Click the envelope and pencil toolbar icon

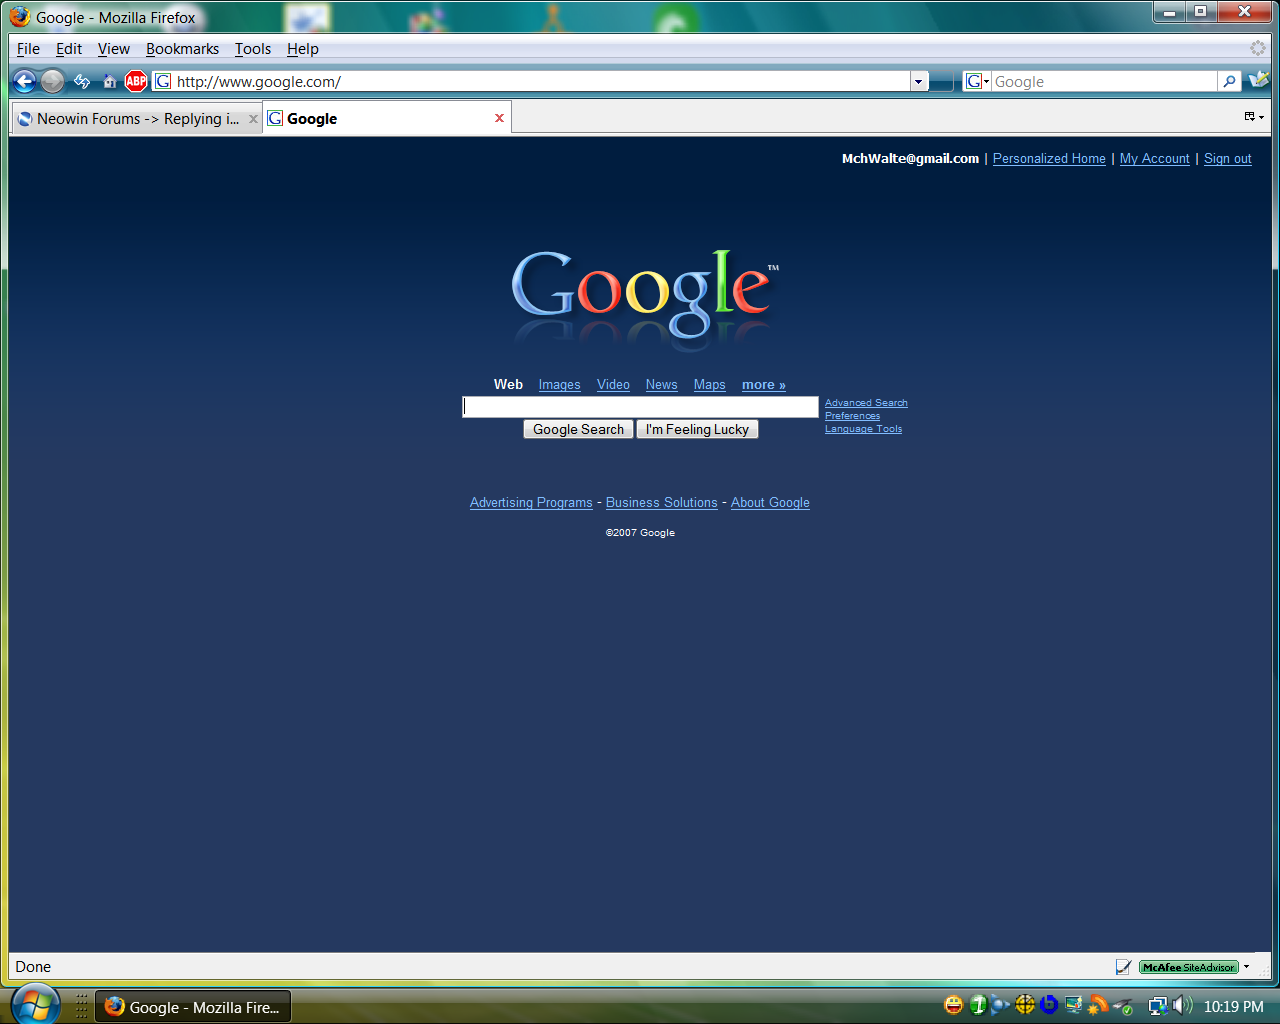pos(1259,79)
